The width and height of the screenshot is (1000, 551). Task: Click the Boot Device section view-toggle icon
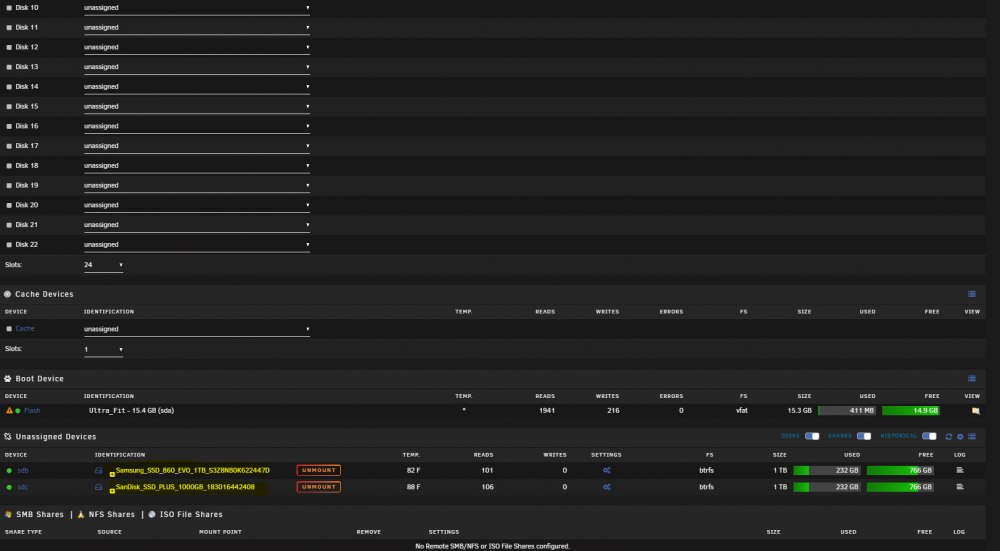(x=971, y=378)
